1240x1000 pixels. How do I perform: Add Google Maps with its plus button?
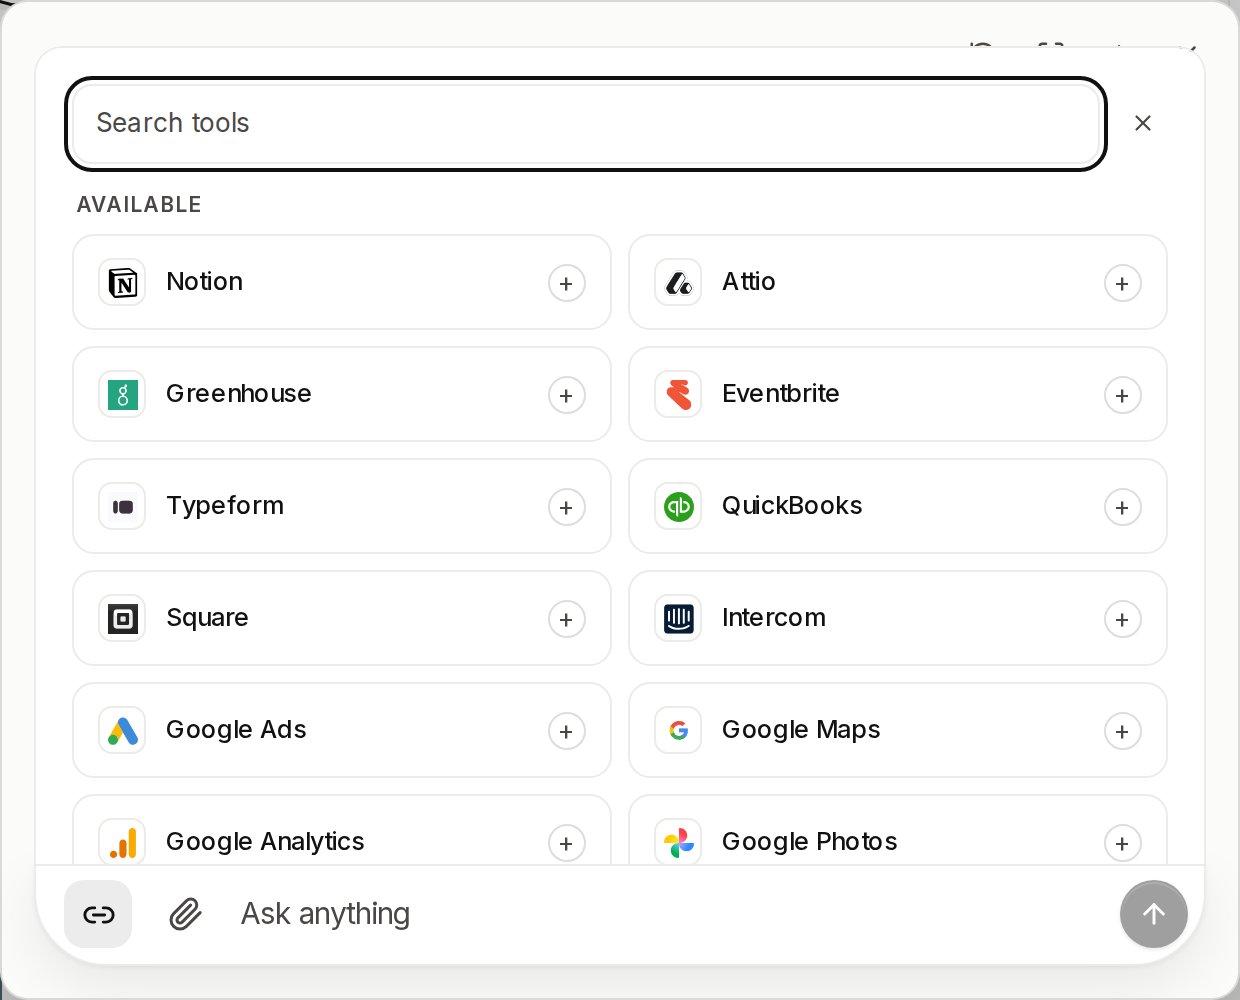pos(1123,731)
